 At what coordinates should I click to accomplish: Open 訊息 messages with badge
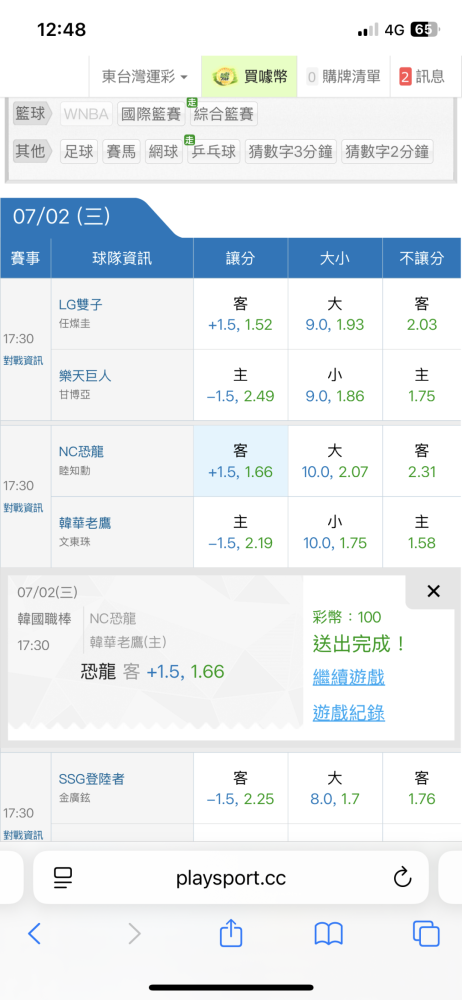422,77
